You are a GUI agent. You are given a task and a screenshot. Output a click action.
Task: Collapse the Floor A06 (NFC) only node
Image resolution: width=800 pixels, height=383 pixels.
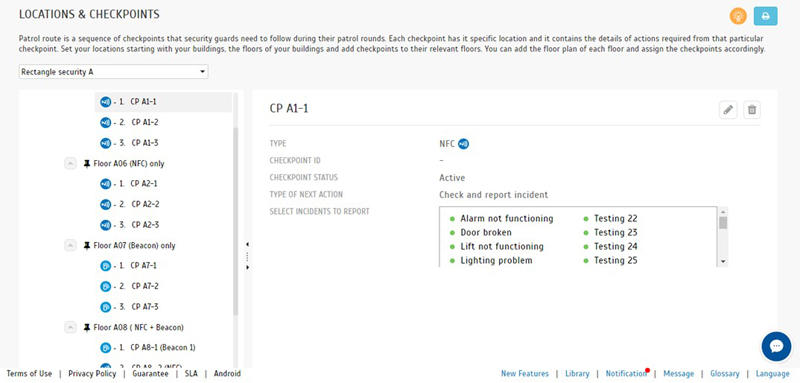70,164
